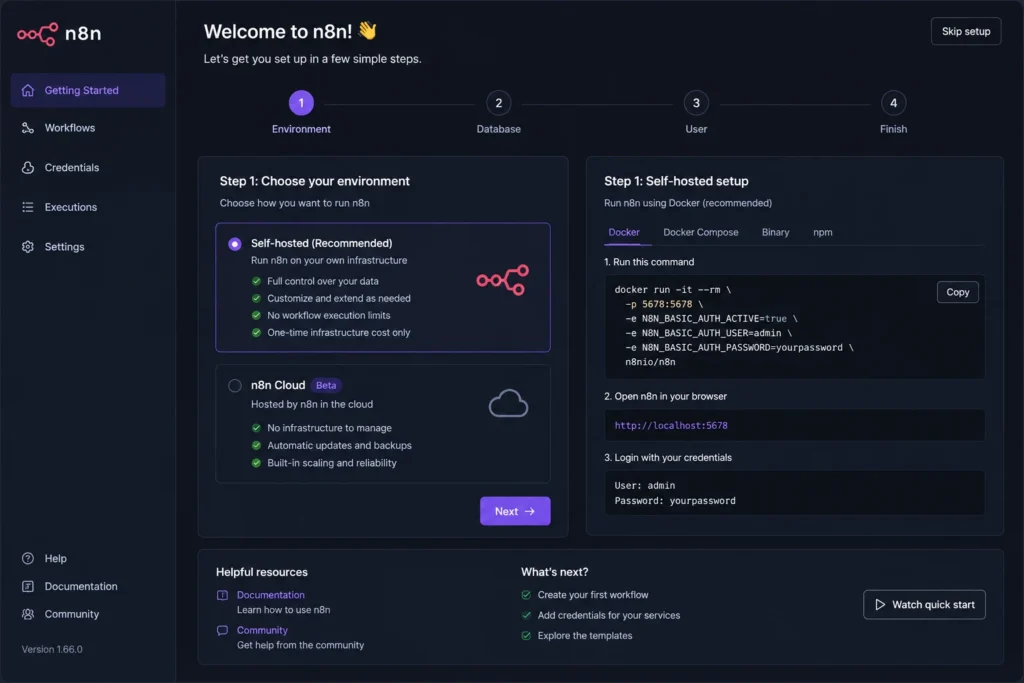Switch to the Docker Compose tab
This screenshot has width=1024, height=683.
[x=701, y=232]
